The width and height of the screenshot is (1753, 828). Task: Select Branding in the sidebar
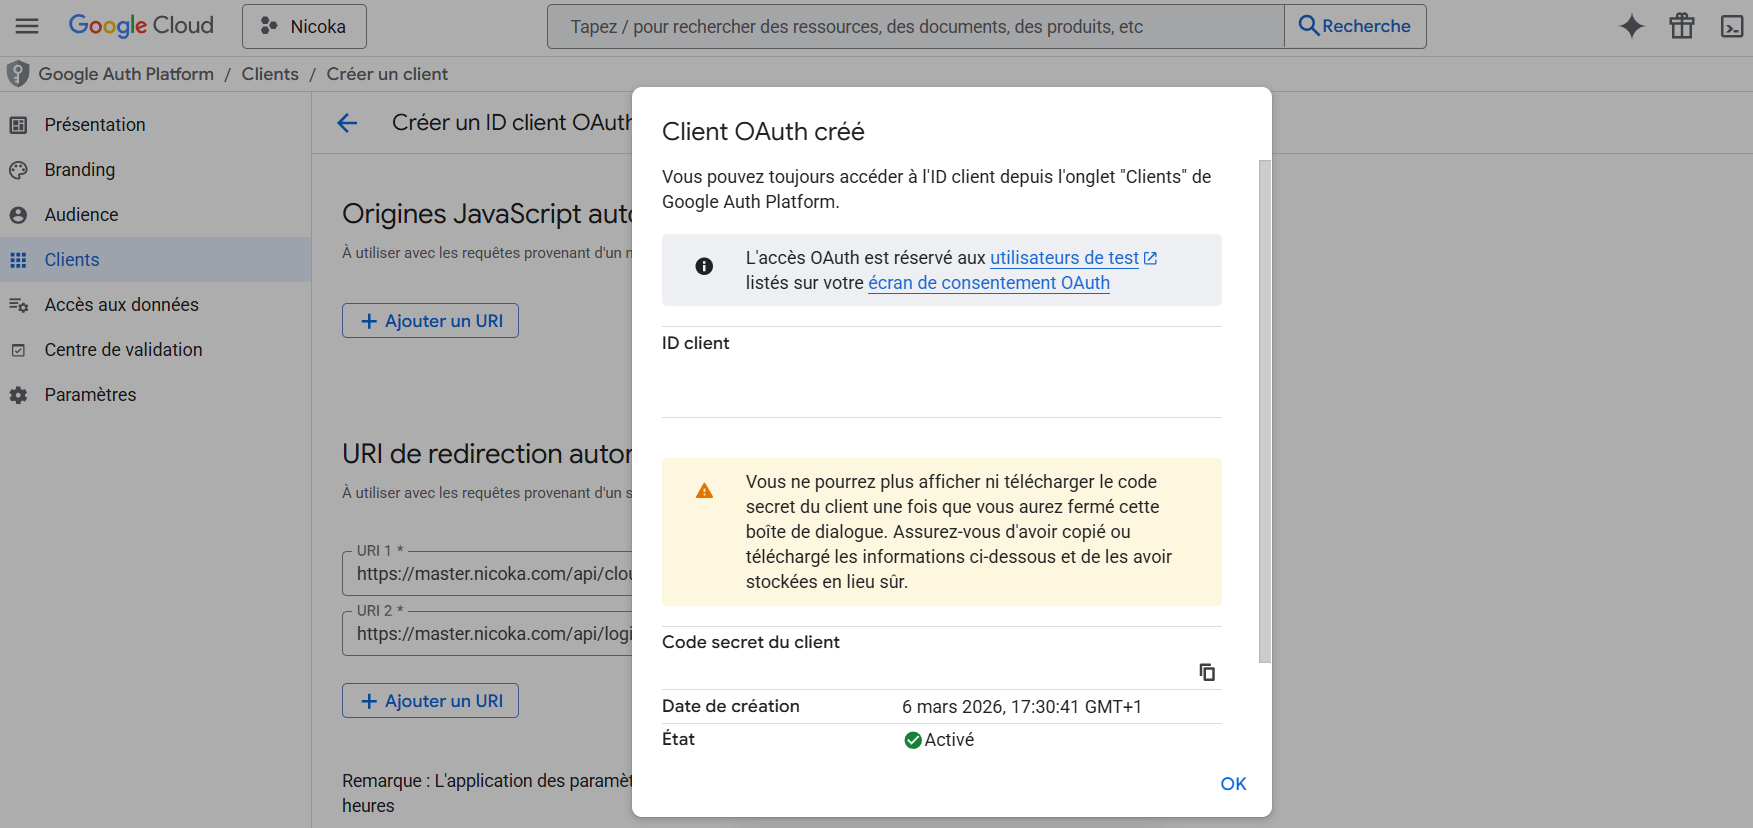(79, 170)
